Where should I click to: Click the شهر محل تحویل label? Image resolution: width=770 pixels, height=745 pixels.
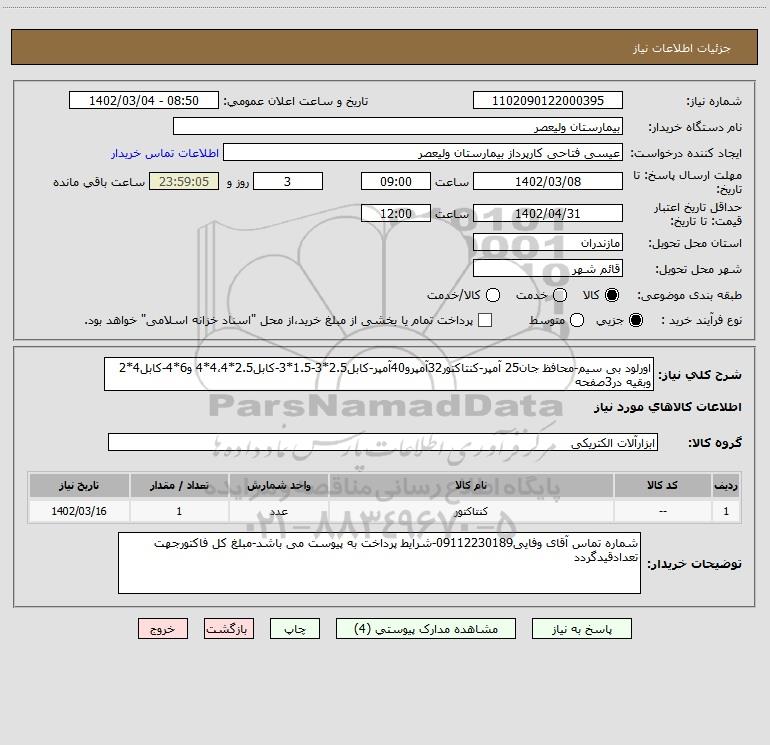tap(699, 270)
